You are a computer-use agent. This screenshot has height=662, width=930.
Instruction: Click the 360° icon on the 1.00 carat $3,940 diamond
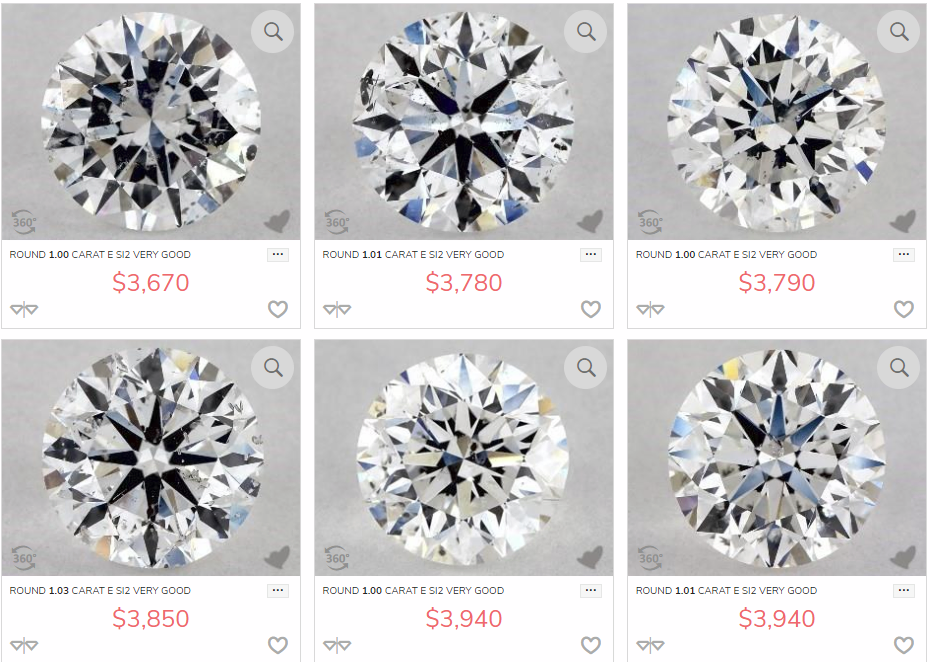(337, 556)
